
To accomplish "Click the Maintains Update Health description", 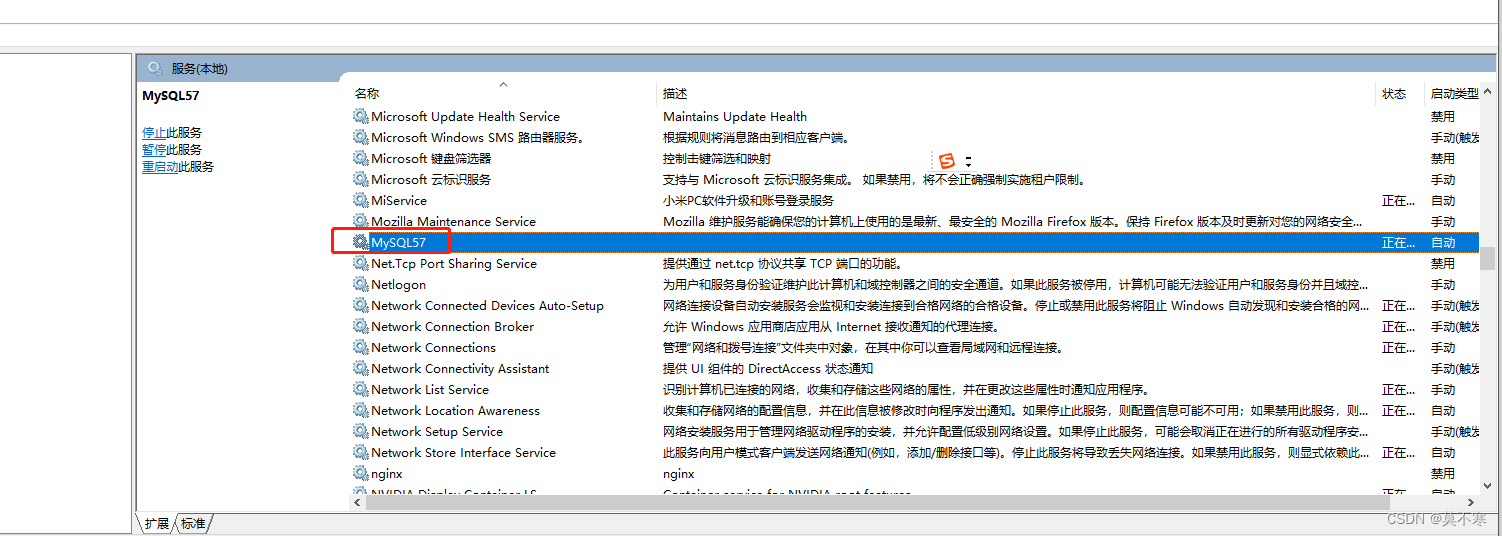I will click(735, 116).
